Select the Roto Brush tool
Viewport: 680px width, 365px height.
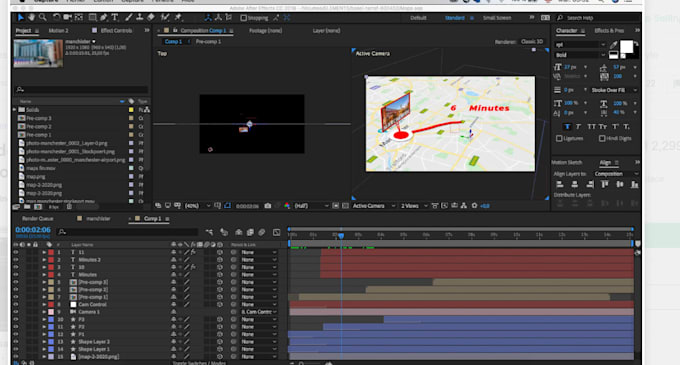[x=165, y=17]
